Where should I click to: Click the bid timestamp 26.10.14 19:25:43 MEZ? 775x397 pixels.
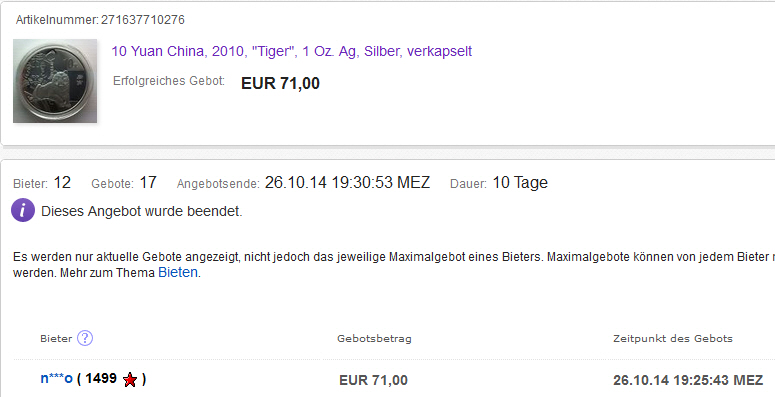tap(688, 380)
